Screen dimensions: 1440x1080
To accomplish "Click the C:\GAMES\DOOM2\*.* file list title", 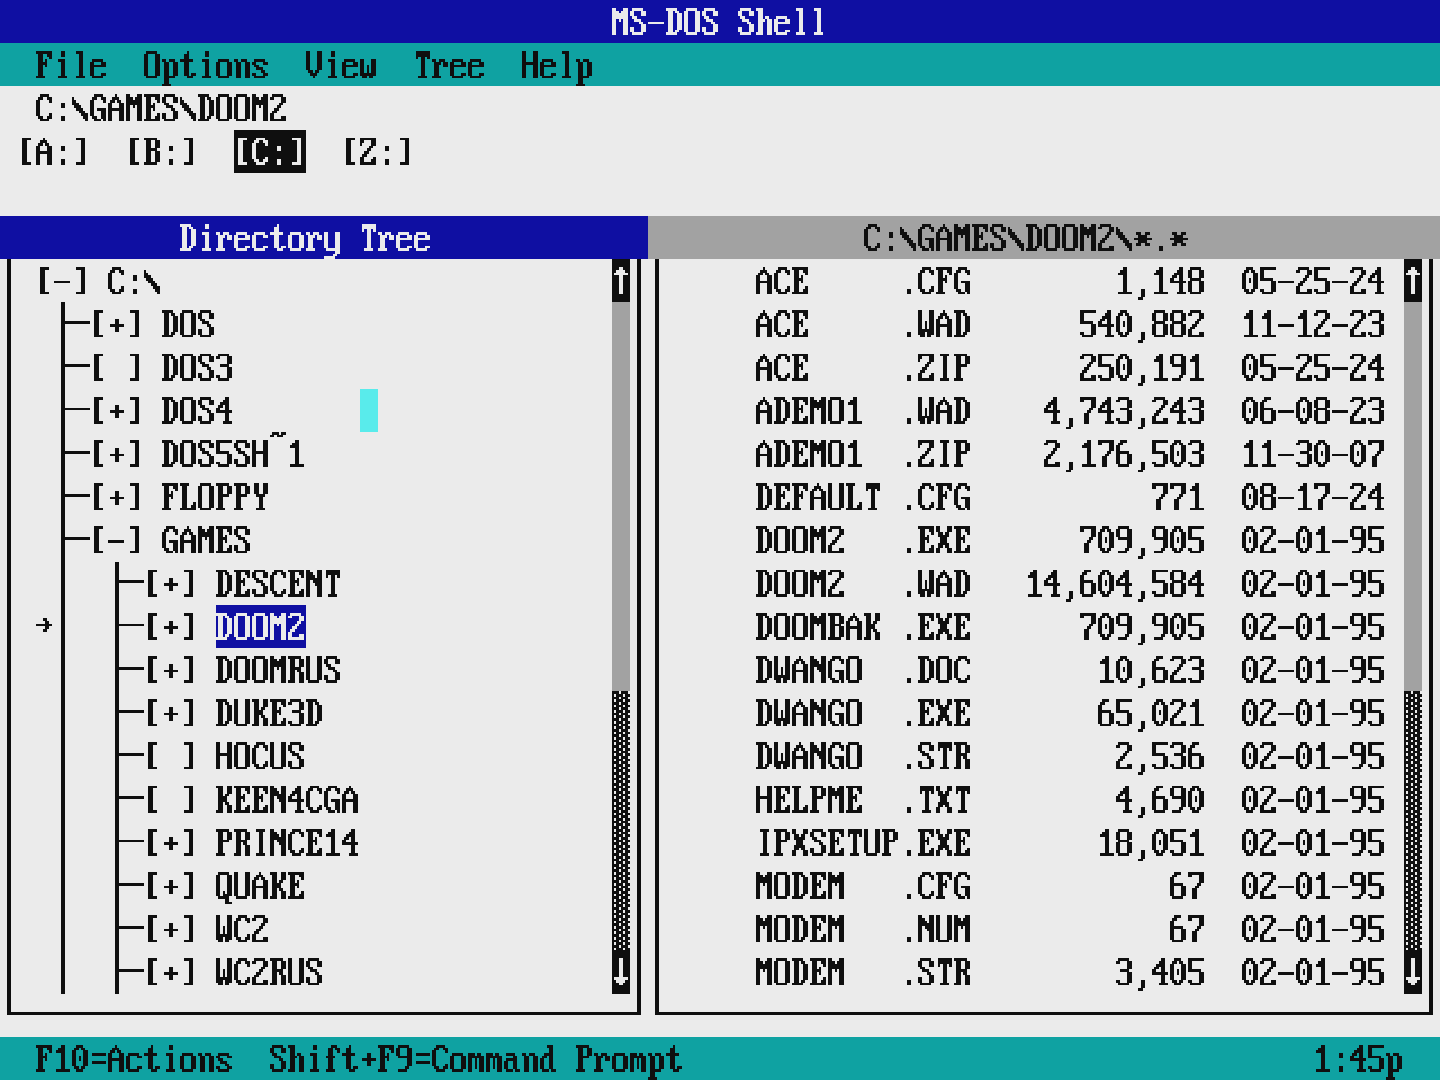I will (x=1026, y=238).
